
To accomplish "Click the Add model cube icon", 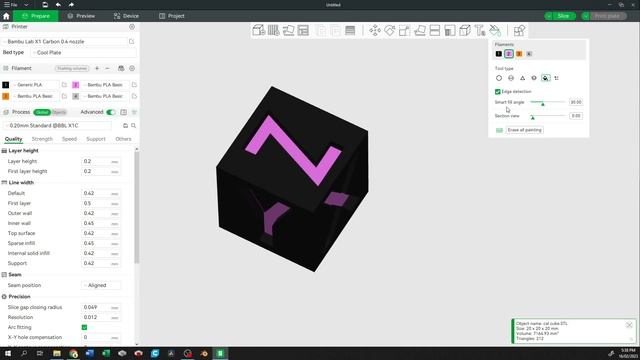I will [259, 30].
